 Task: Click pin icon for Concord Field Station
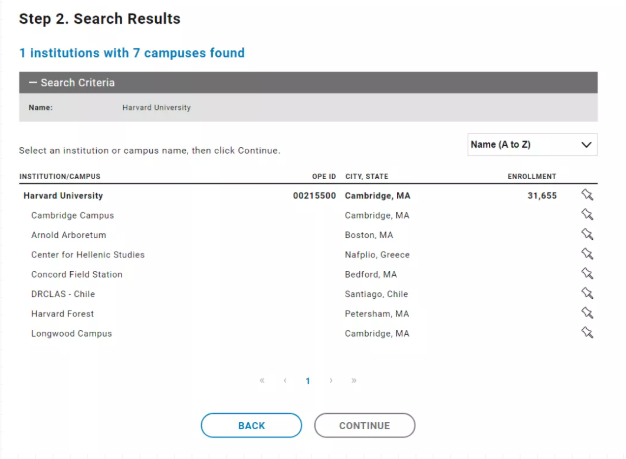[587, 274]
